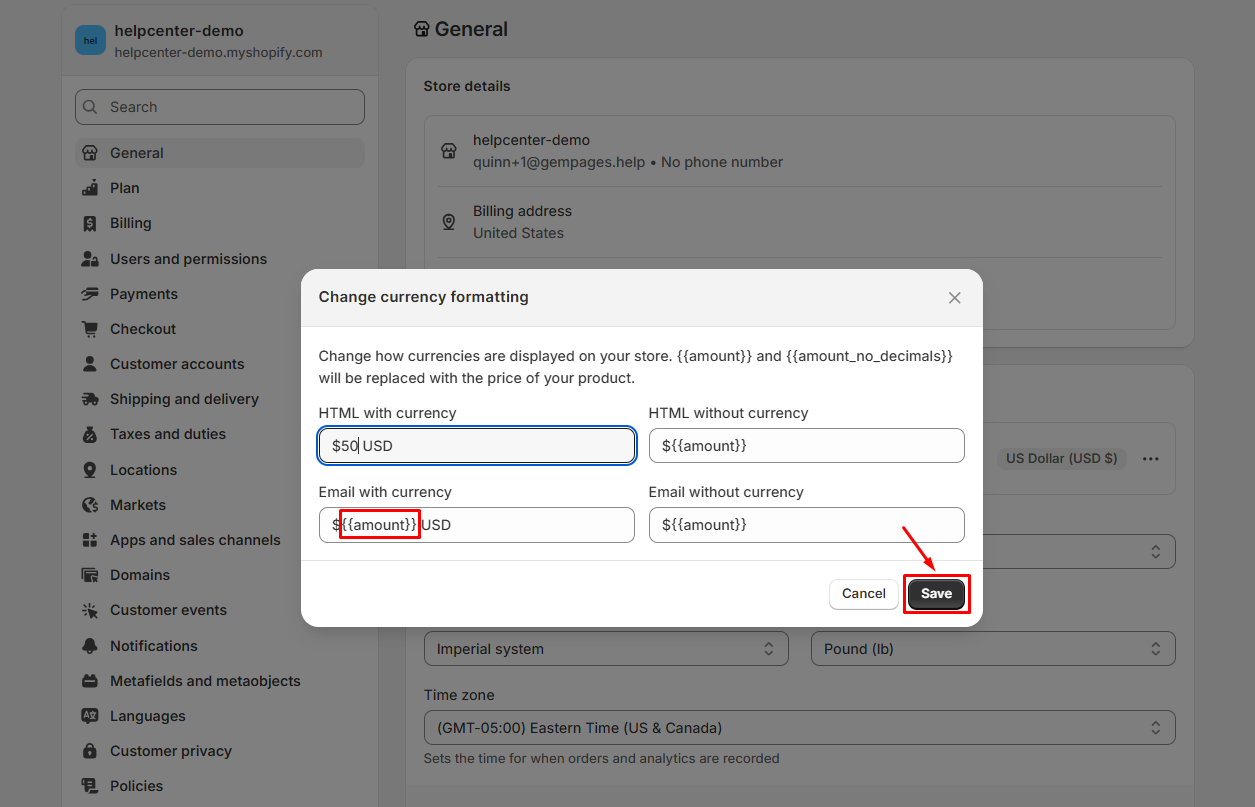This screenshot has height=807, width=1255.
Task: Click the Cancel button
Action: (x=863, y=594)
